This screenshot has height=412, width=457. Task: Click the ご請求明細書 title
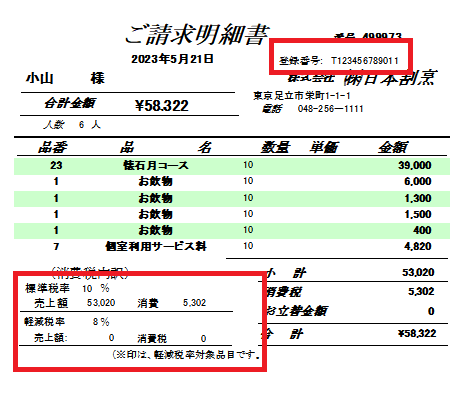pyautogui.click(x=197, y=34)
